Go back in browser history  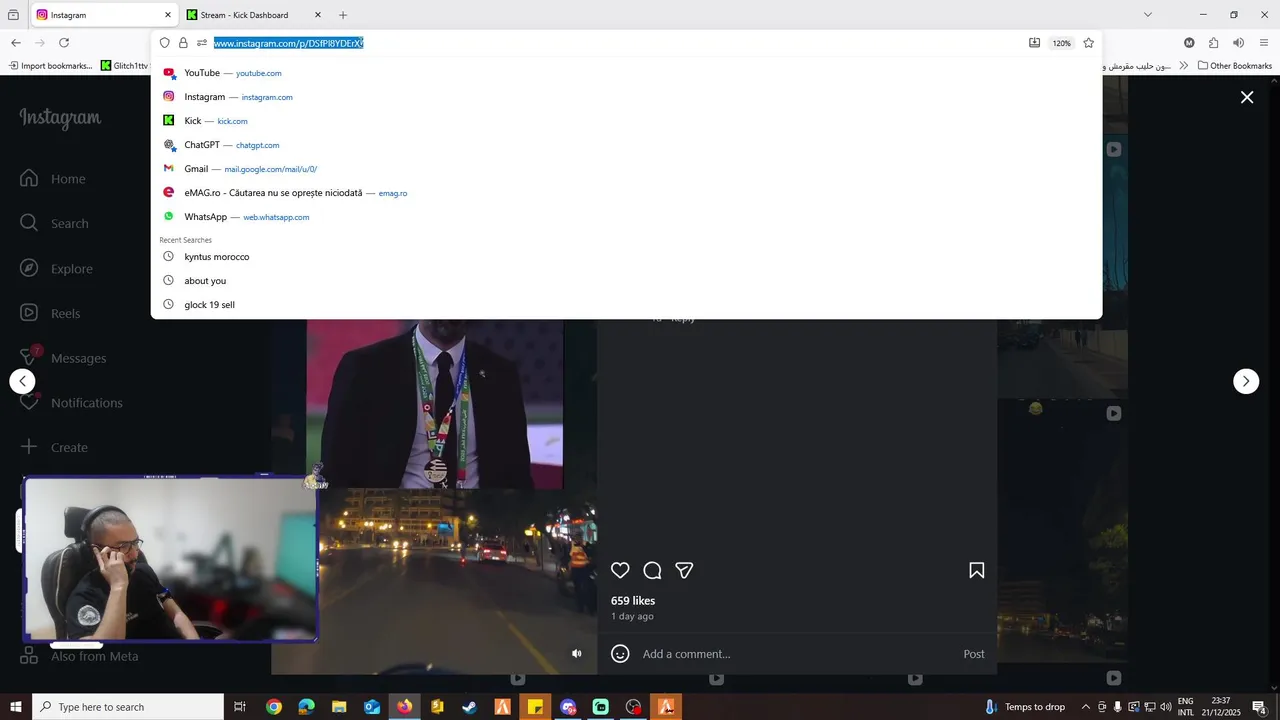[x=16, y=43]
